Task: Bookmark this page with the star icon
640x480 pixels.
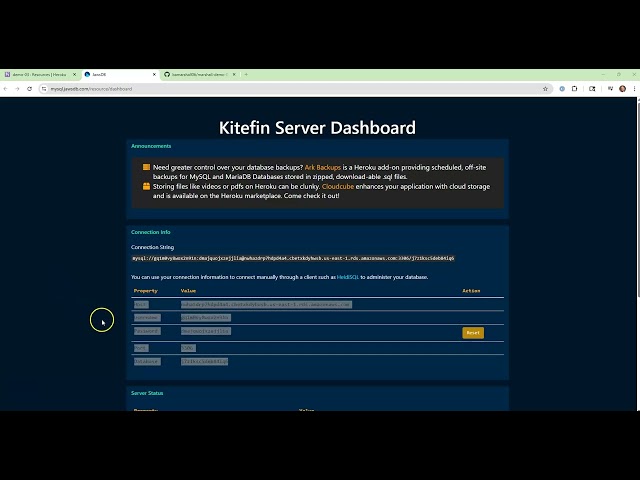Action: coord(545,88)
